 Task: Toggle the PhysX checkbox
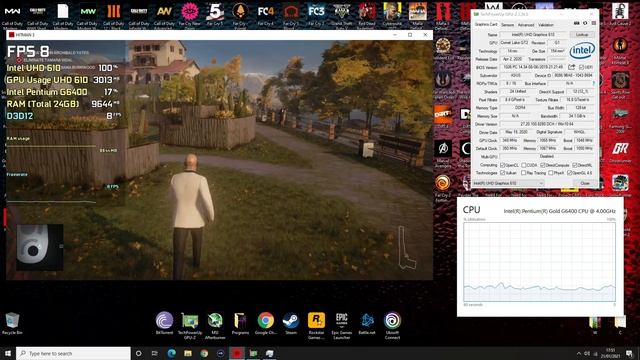coord(551,173)
